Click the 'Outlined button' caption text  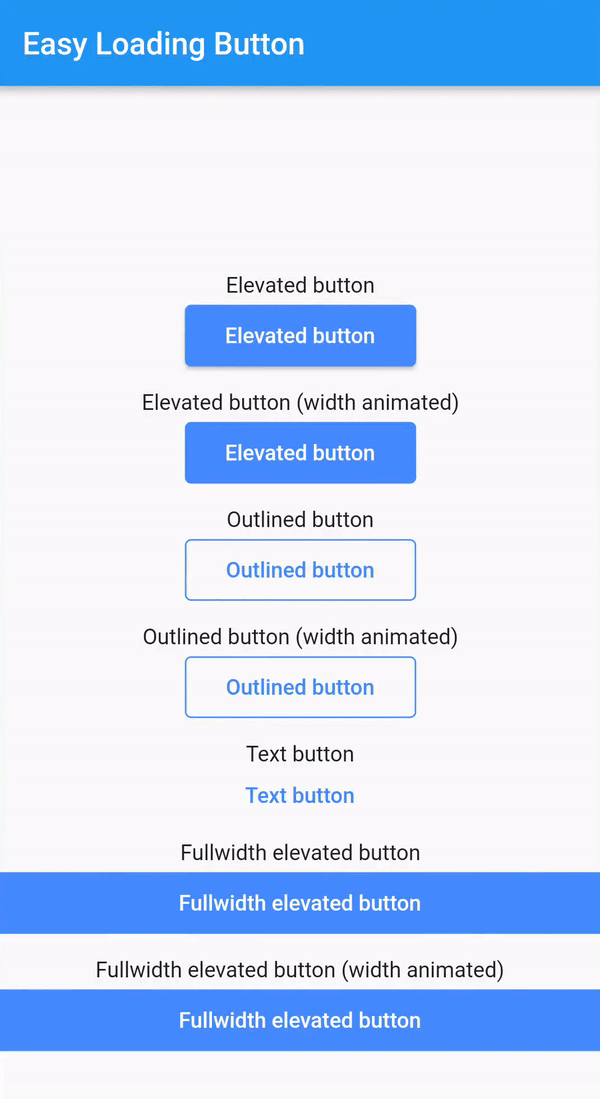[x=300, y=519]
